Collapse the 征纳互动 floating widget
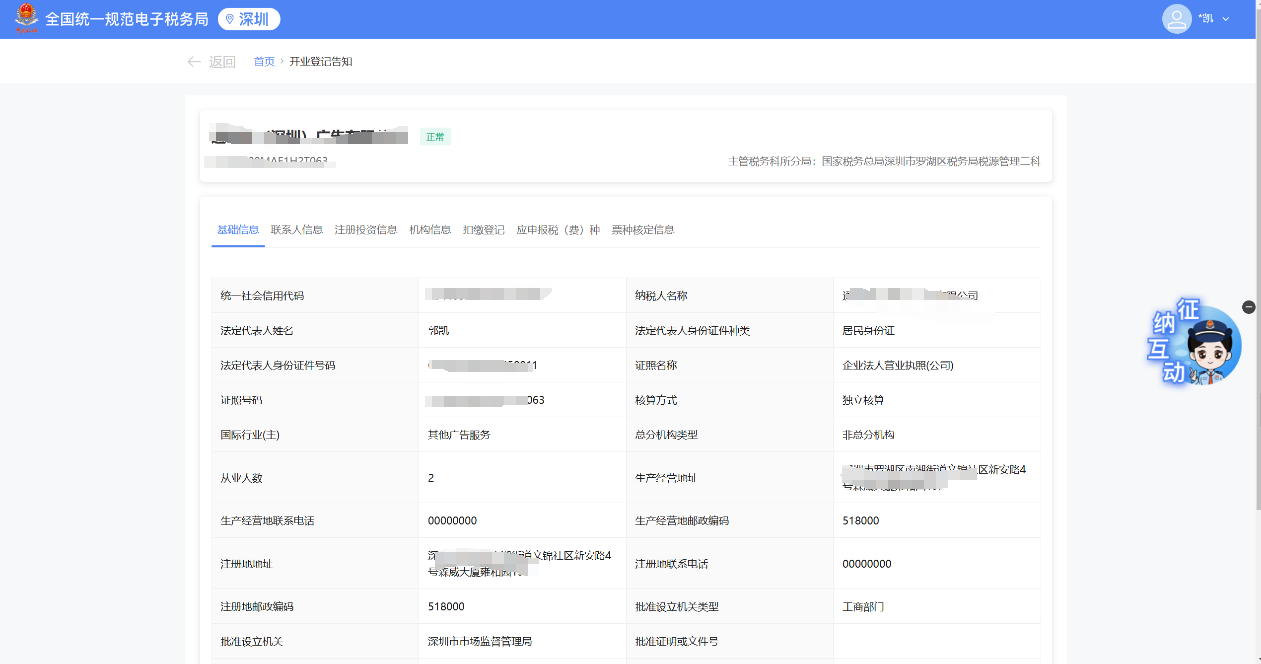Screen dimensions: 1261x664 click(1249, 307)
